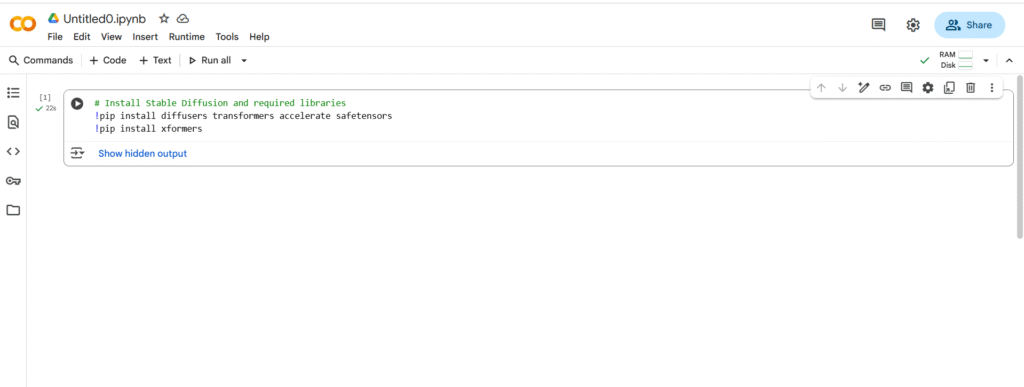Copy link to cell

coord(885,87)
